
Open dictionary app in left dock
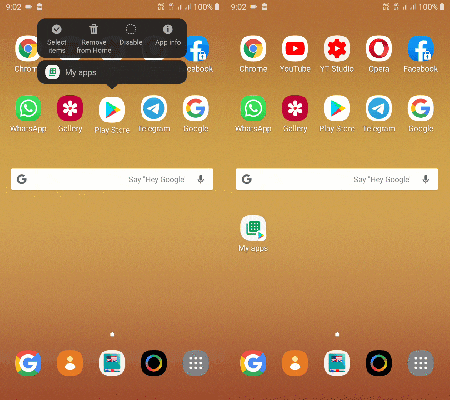click(x=112, y=363)
